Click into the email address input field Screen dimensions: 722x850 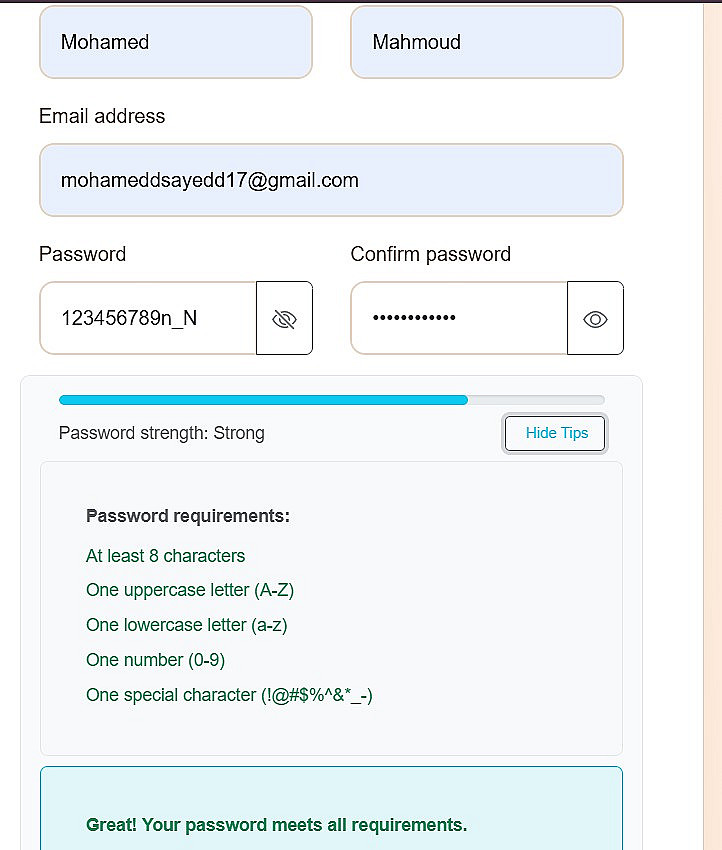pyautogui.click(x=331, y=180)
